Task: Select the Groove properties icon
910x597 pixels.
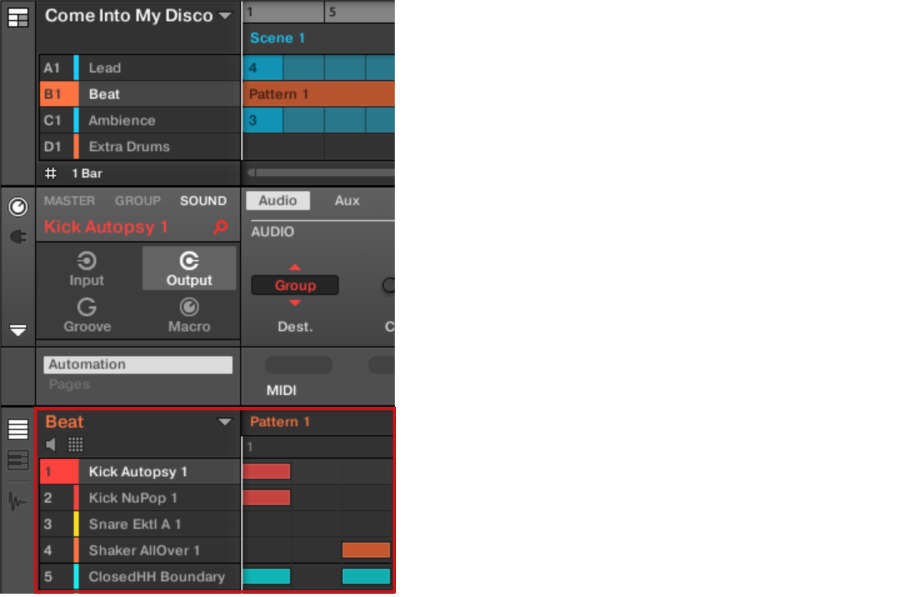Action: (x=87, y=314)
